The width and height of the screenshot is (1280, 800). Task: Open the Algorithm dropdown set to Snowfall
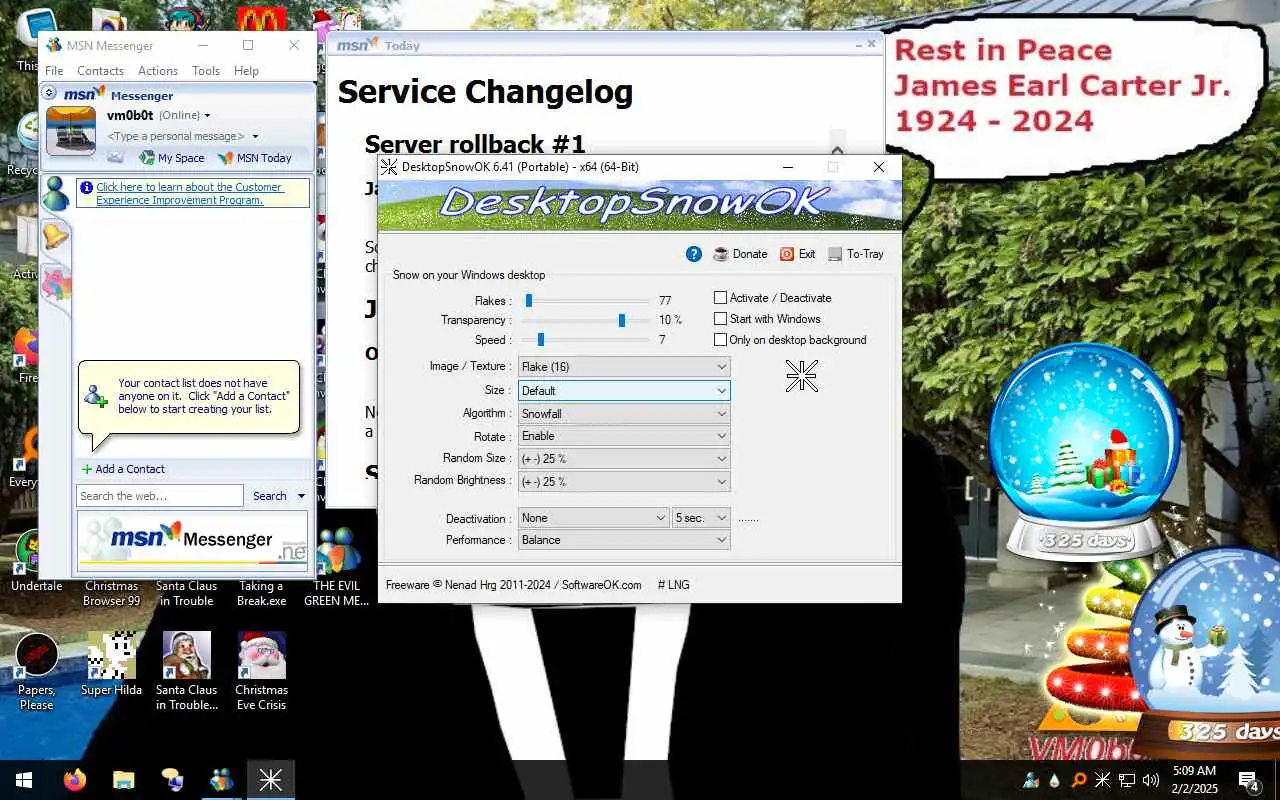[x=624, y=414]
